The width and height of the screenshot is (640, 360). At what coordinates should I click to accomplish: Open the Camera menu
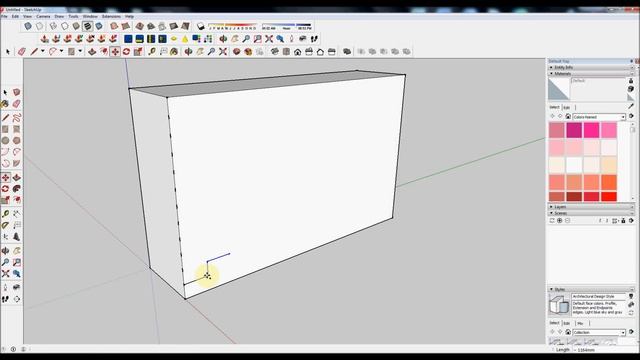[x=43, y=17]
